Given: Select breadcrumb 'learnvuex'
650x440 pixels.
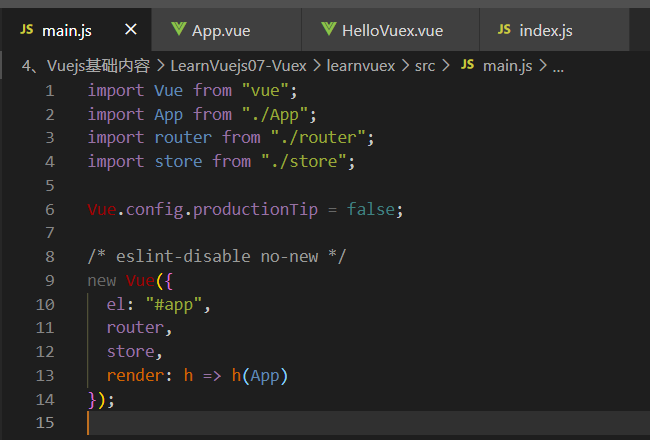Looking at the screenshot, I should coord(361,66).
